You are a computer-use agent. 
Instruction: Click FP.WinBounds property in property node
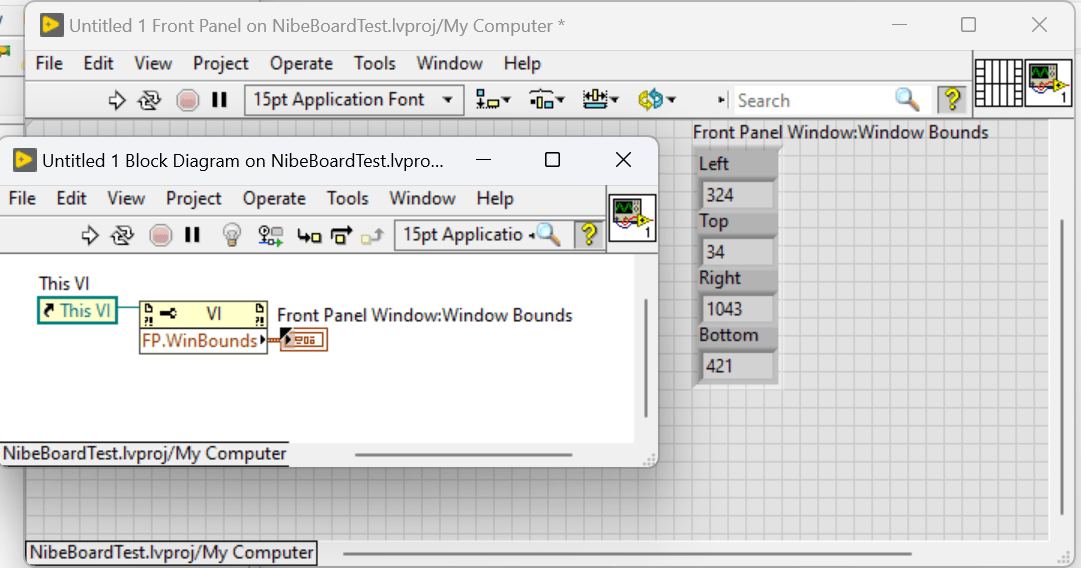203,341
